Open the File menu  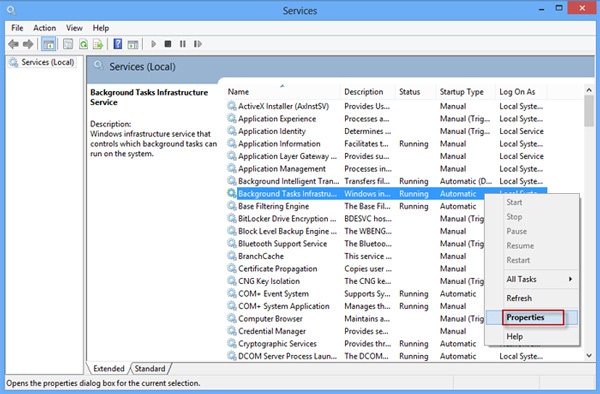[17, 28]
